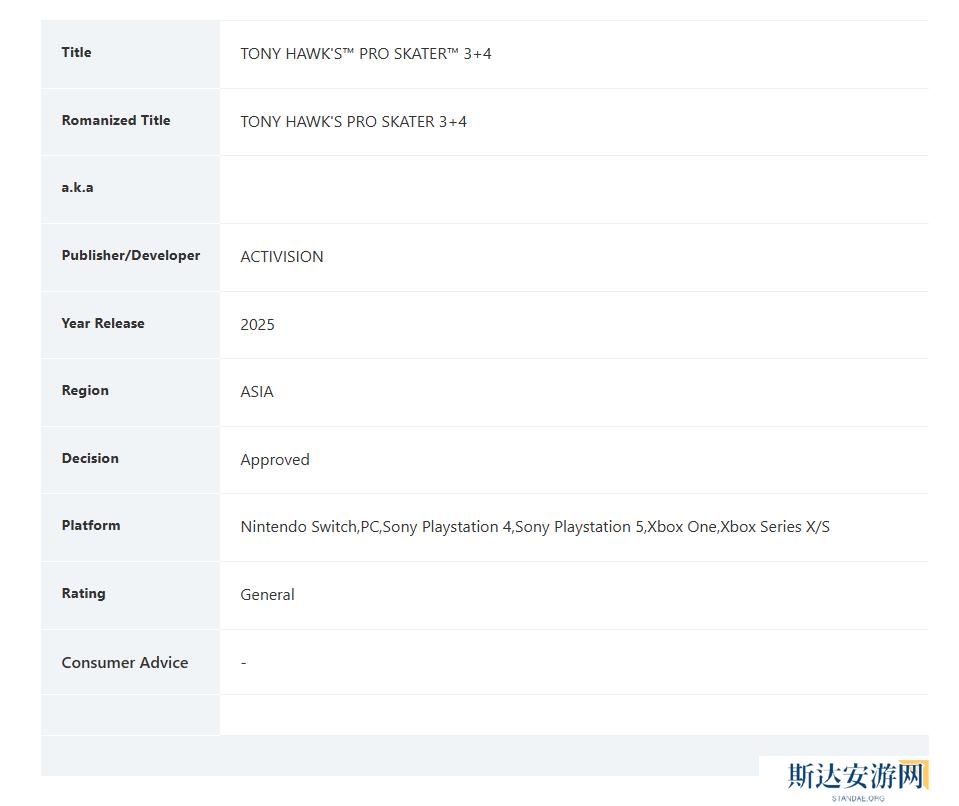Click the "Approved" decision value
Viewport: 959px width, 806px height.
coord(275,460)
